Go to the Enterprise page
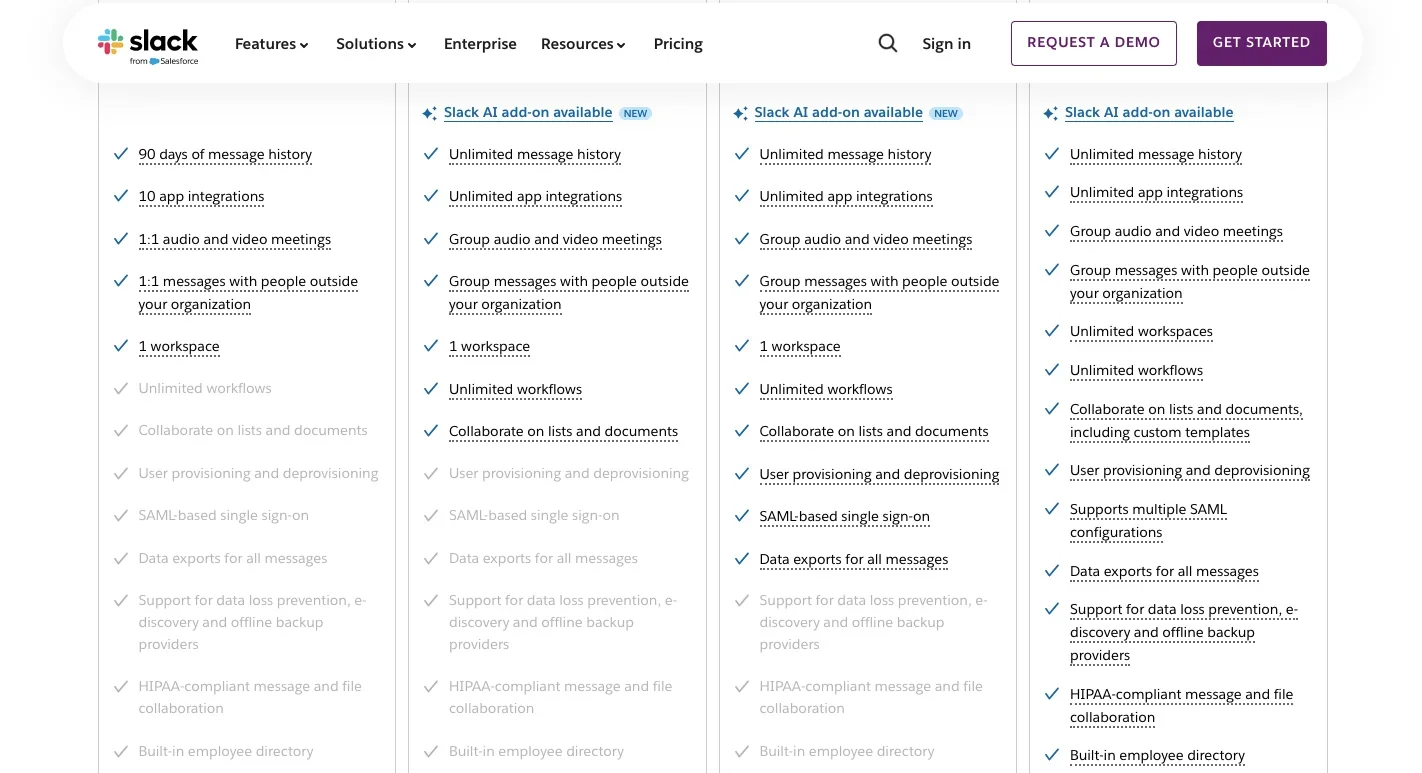Viewport: 1422px width, 773px height. [x=480, y=44]
